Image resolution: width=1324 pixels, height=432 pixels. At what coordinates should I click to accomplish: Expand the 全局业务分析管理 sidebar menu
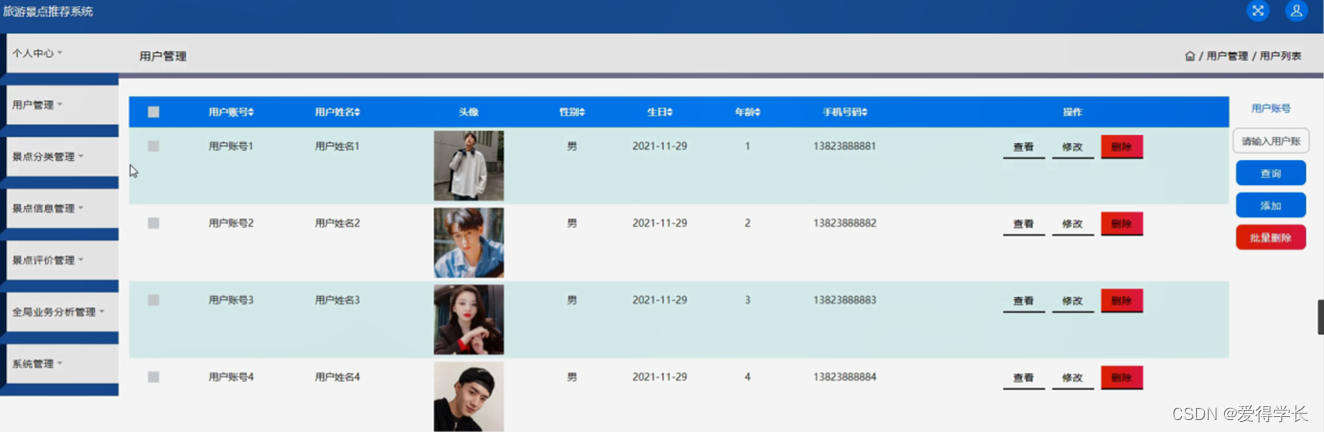coord(62,312)
